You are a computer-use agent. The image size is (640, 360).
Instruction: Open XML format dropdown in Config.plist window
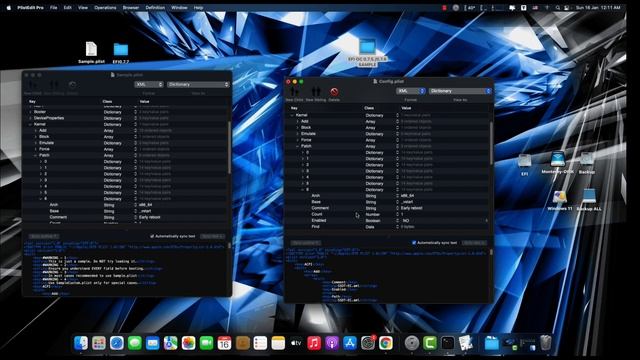pyautogui.click(x=411, y=91)
